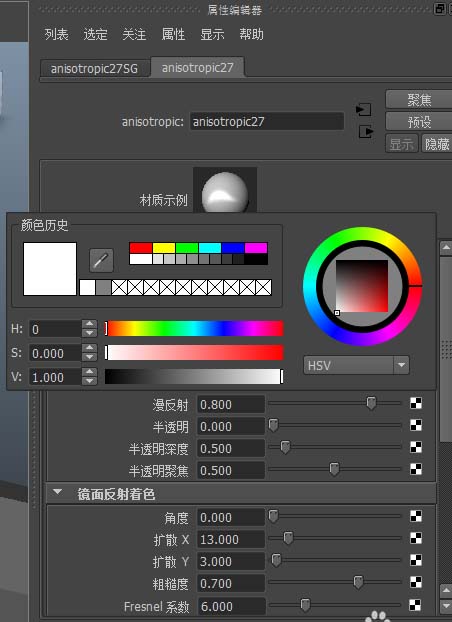Click the large white current color swatch

coord(50,269)
